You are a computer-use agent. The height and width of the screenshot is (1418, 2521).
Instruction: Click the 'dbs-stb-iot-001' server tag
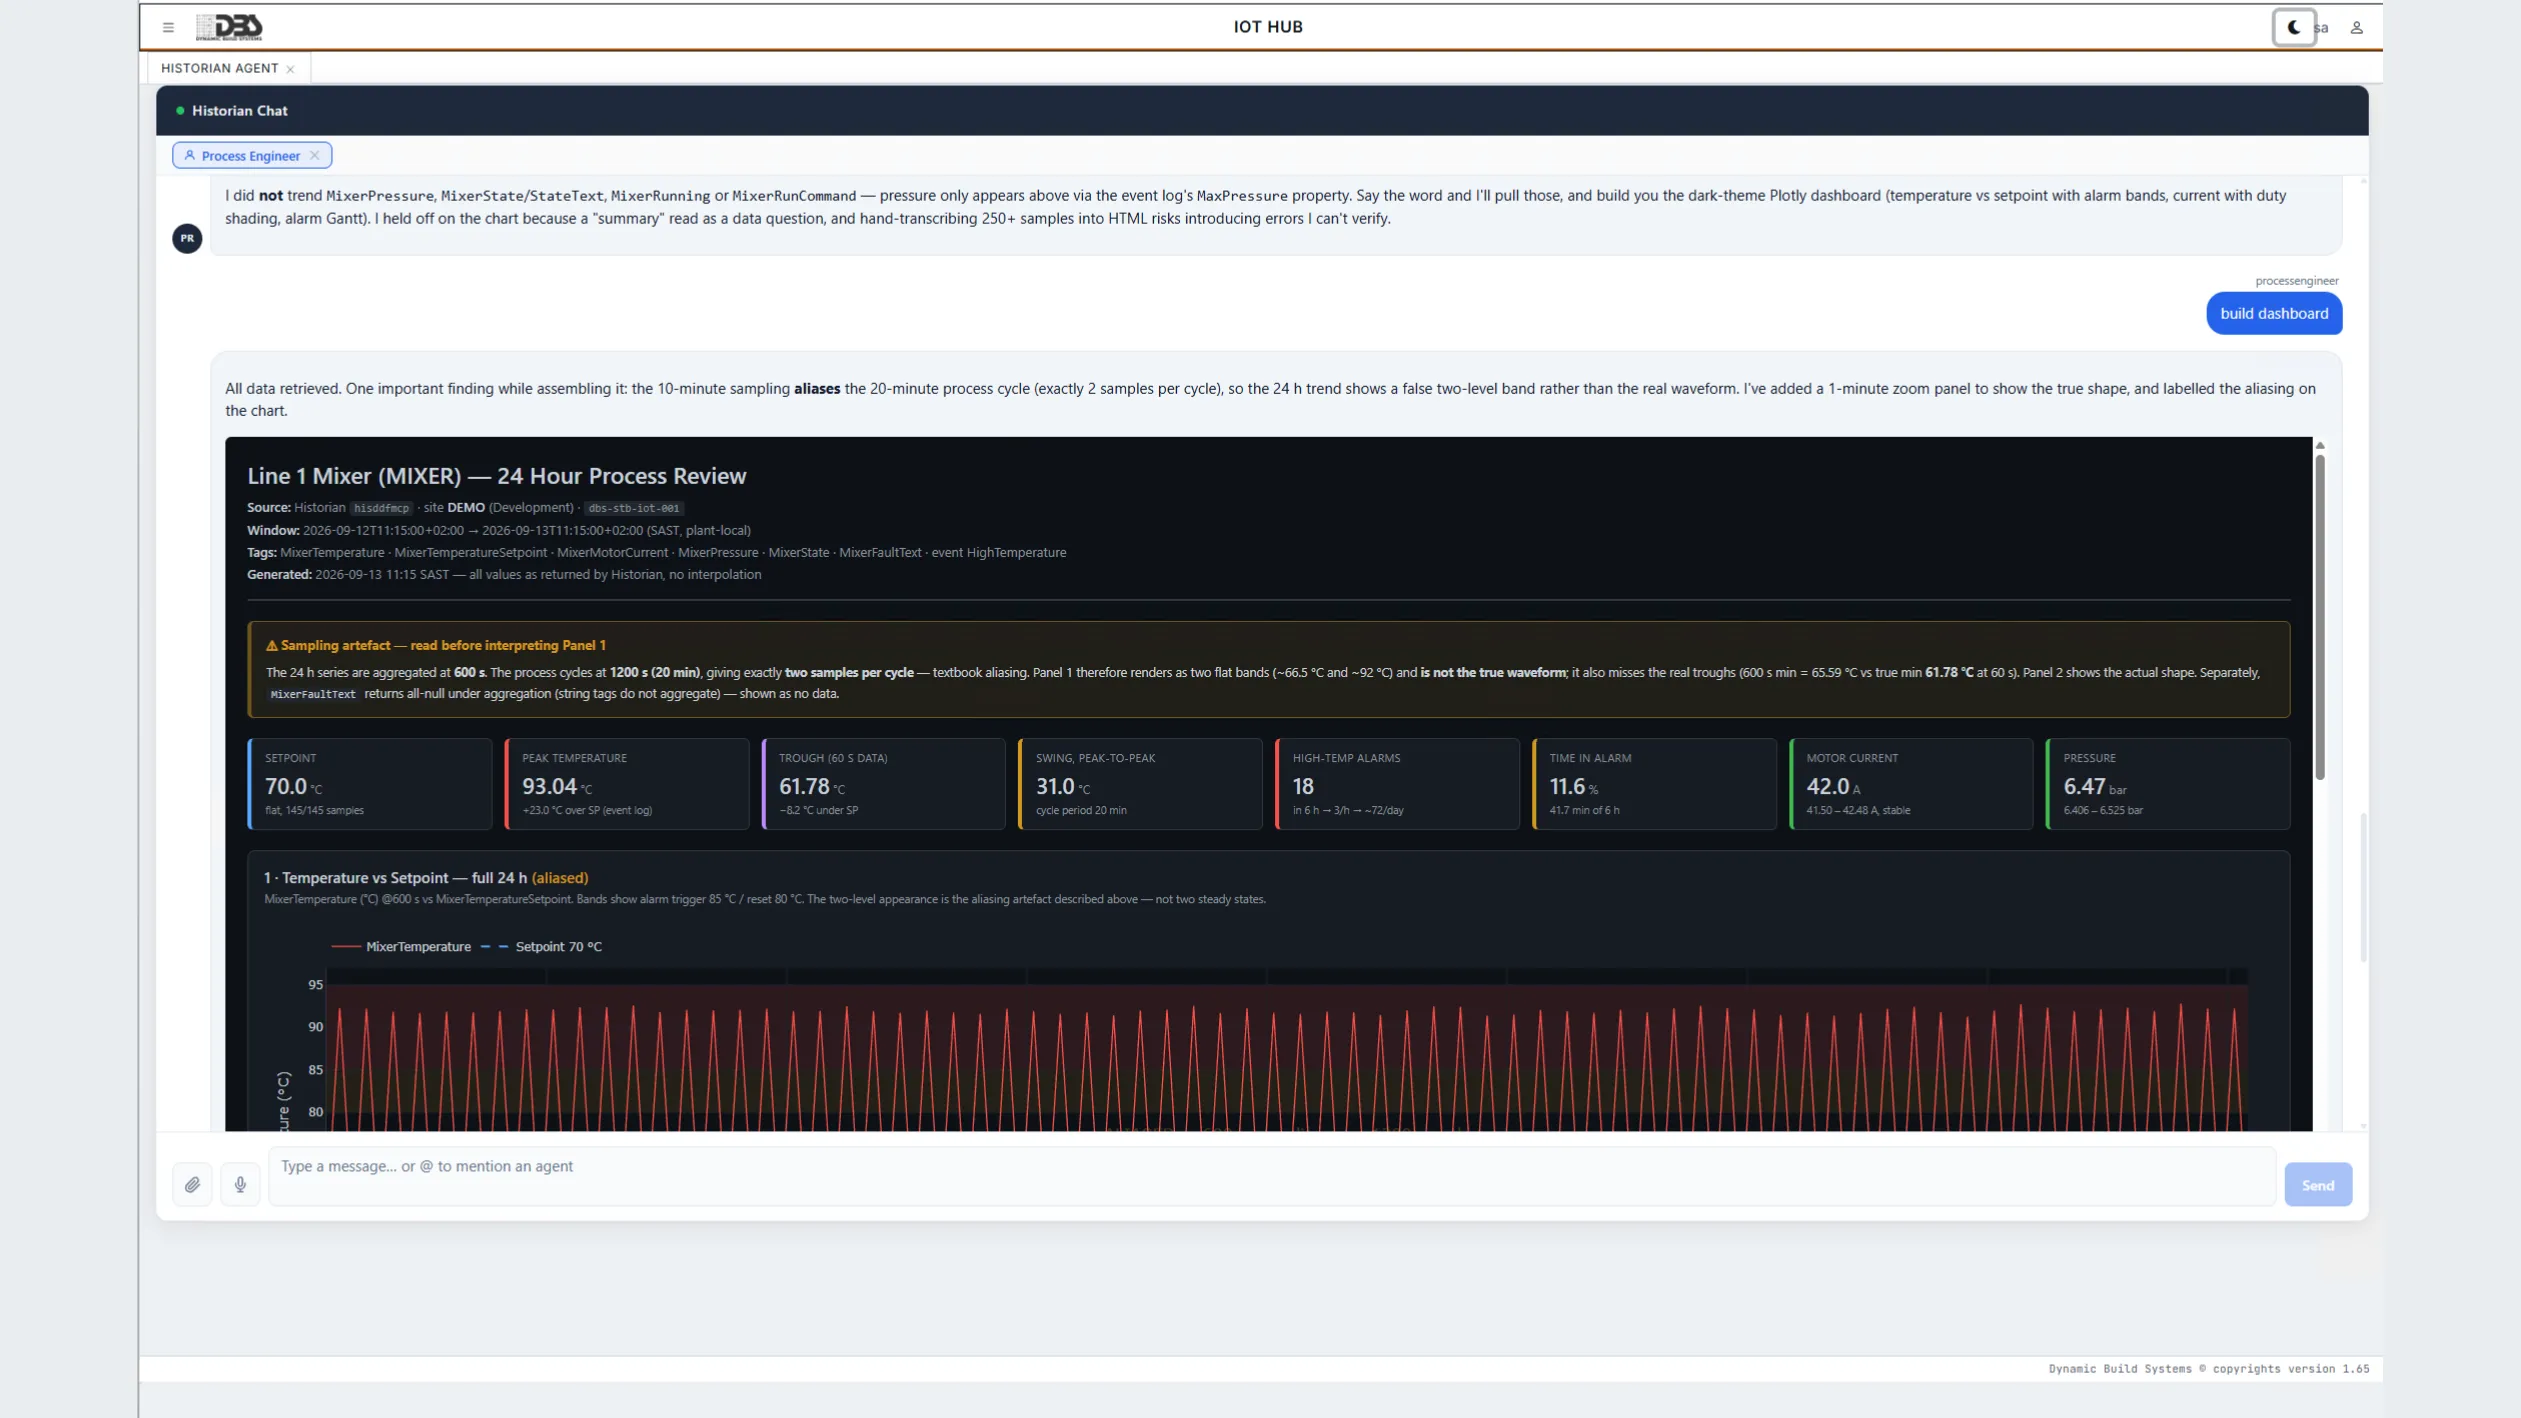(634, 508)
